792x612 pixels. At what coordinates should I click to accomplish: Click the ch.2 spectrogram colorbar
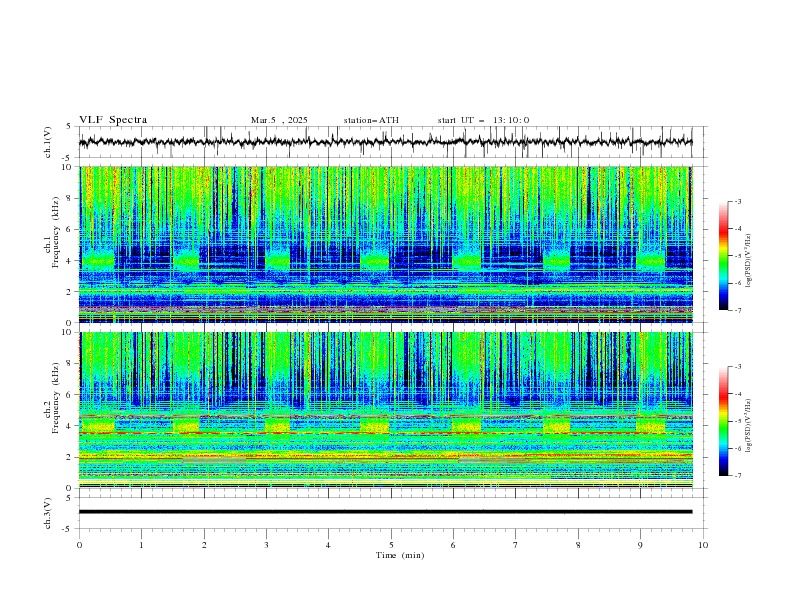point(724,421)
